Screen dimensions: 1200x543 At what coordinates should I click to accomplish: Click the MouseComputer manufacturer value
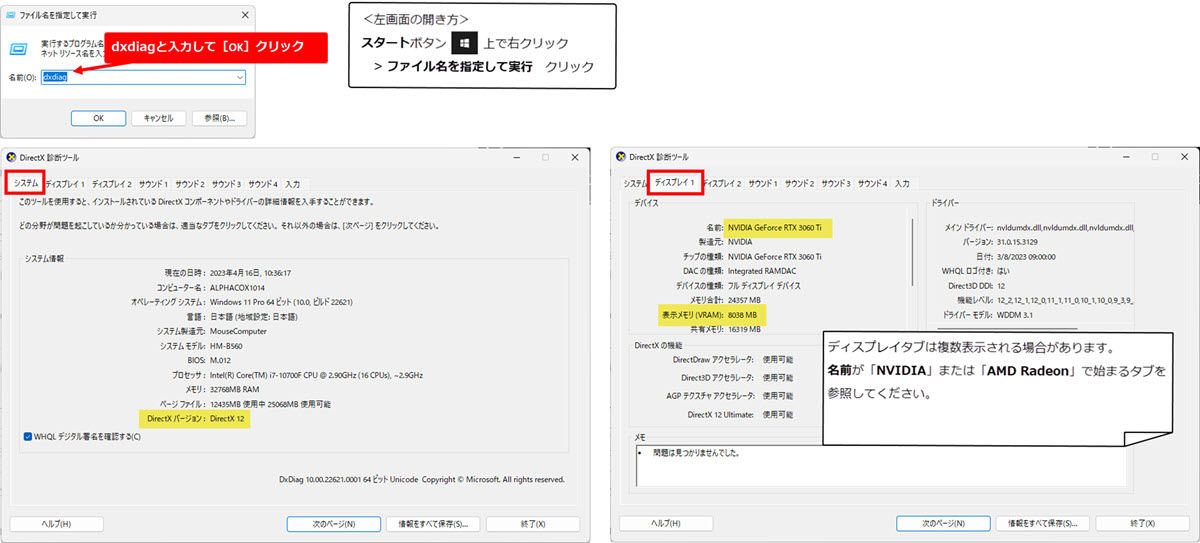point(236,331)
